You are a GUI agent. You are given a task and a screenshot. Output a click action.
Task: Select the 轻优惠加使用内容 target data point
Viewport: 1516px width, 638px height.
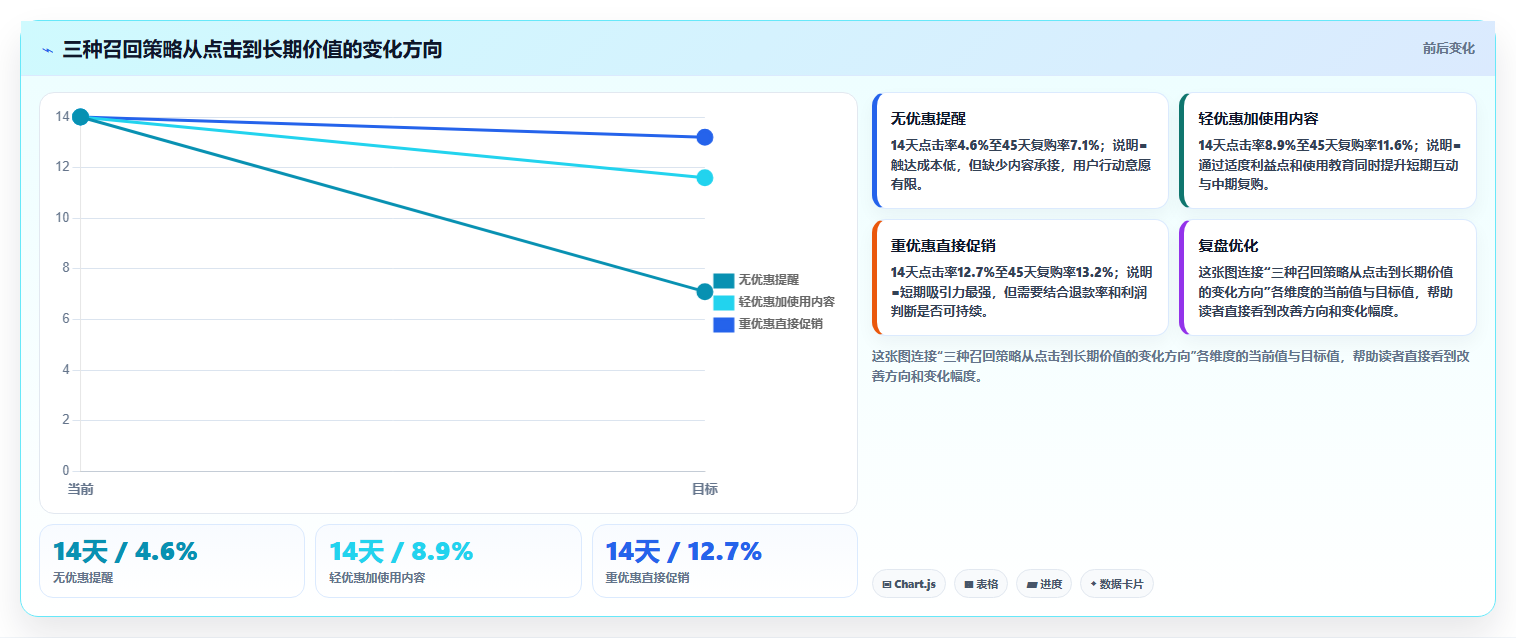tap(705, 178)
